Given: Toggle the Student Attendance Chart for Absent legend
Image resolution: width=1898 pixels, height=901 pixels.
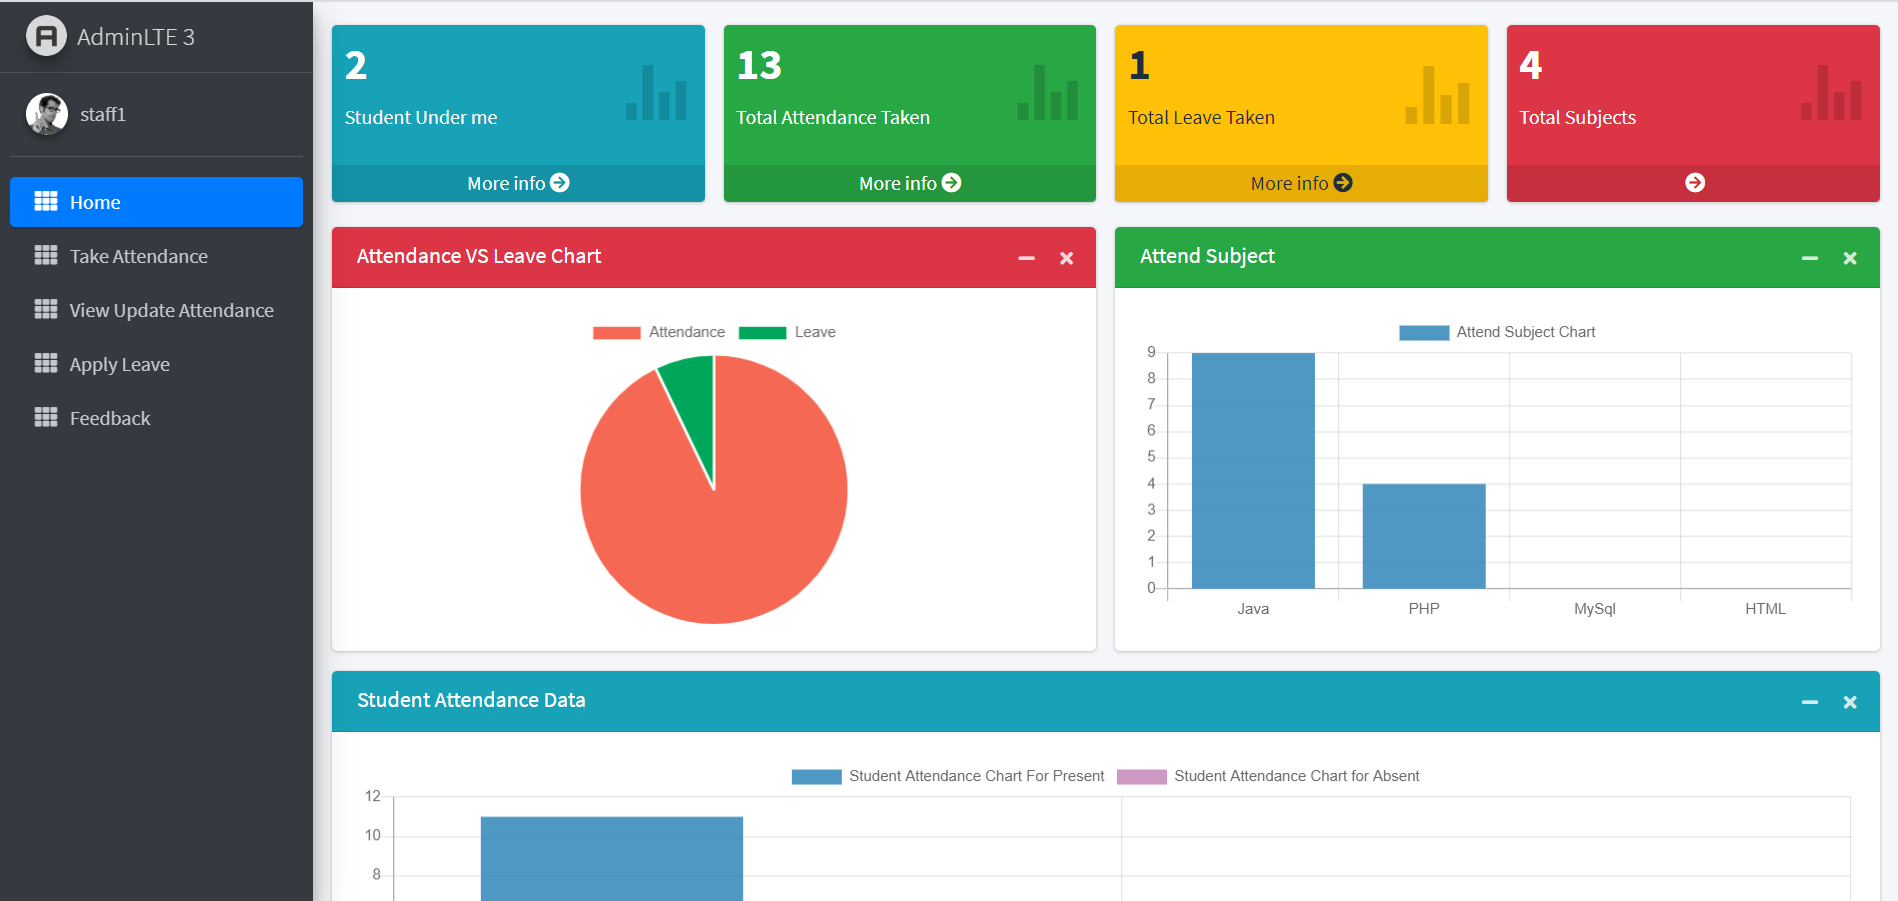Looking at the screenshot, I should point(1296,775).
